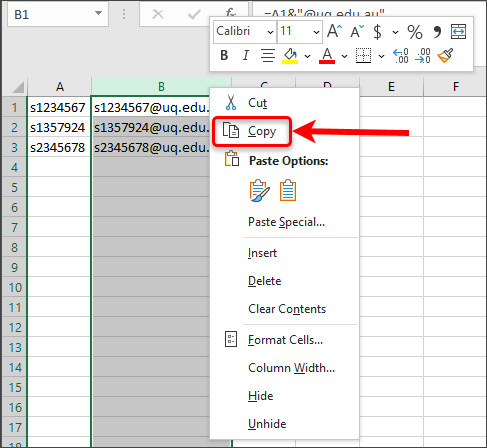Select Column Width menu item
The width and height of the screenshot is (487, 448).
click(x=284, y=368)
